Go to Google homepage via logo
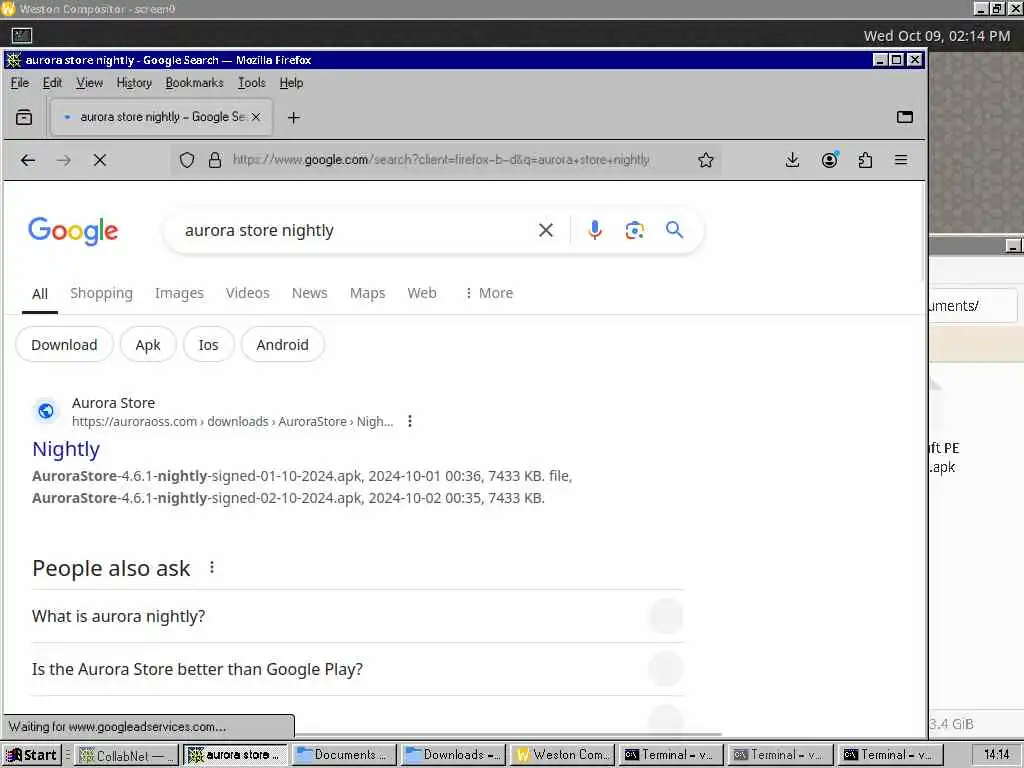1024x768 pixels. point(73,231)
